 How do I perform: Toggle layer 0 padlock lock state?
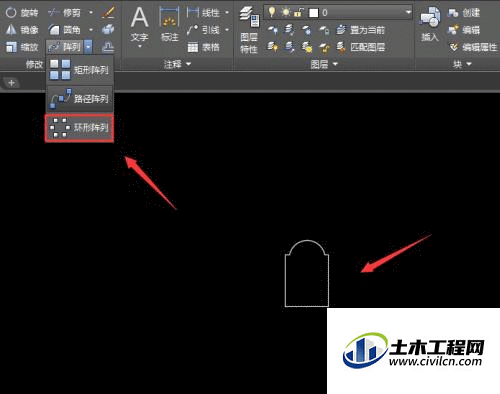click(298, 13)
